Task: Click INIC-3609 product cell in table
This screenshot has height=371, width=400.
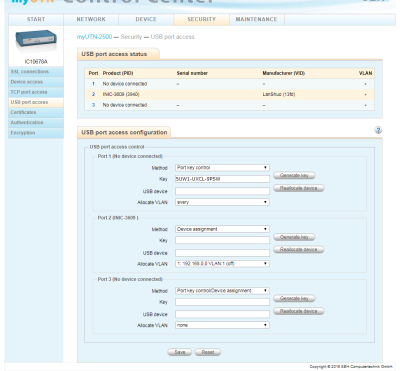Action: [121, 94]
